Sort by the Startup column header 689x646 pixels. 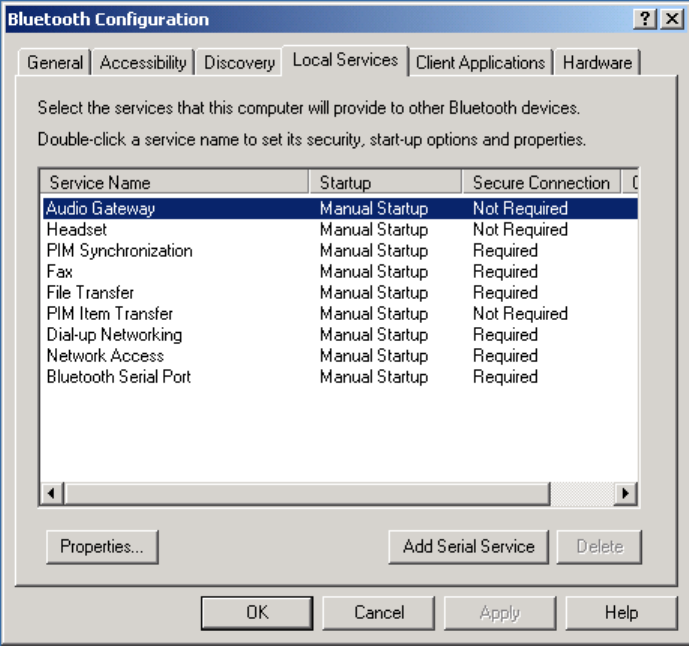(x=385, y=182)
